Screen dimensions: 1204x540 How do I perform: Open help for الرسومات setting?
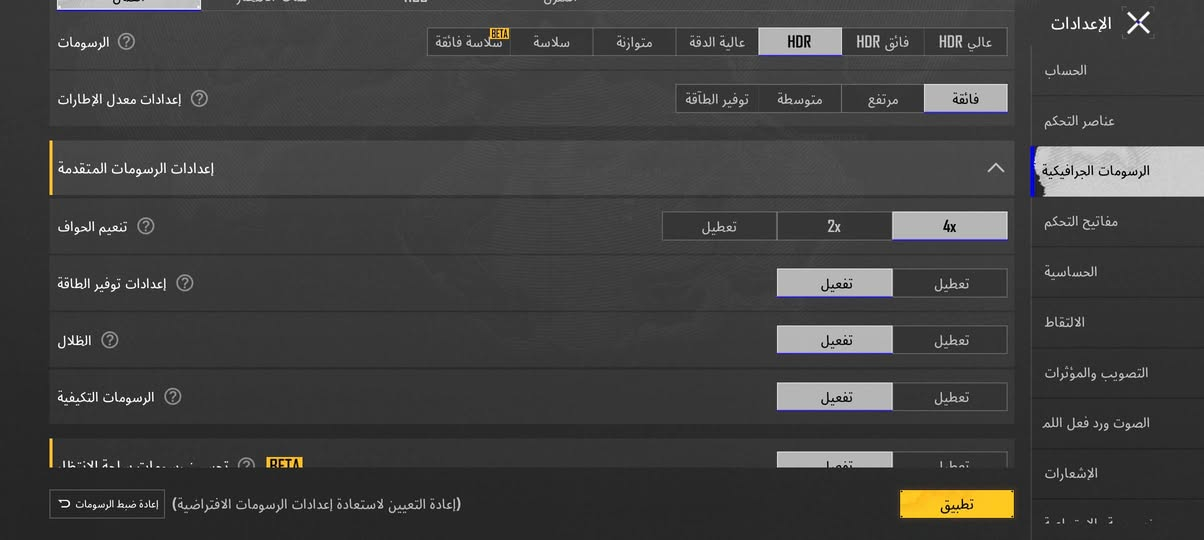click(x=126, y=42)
